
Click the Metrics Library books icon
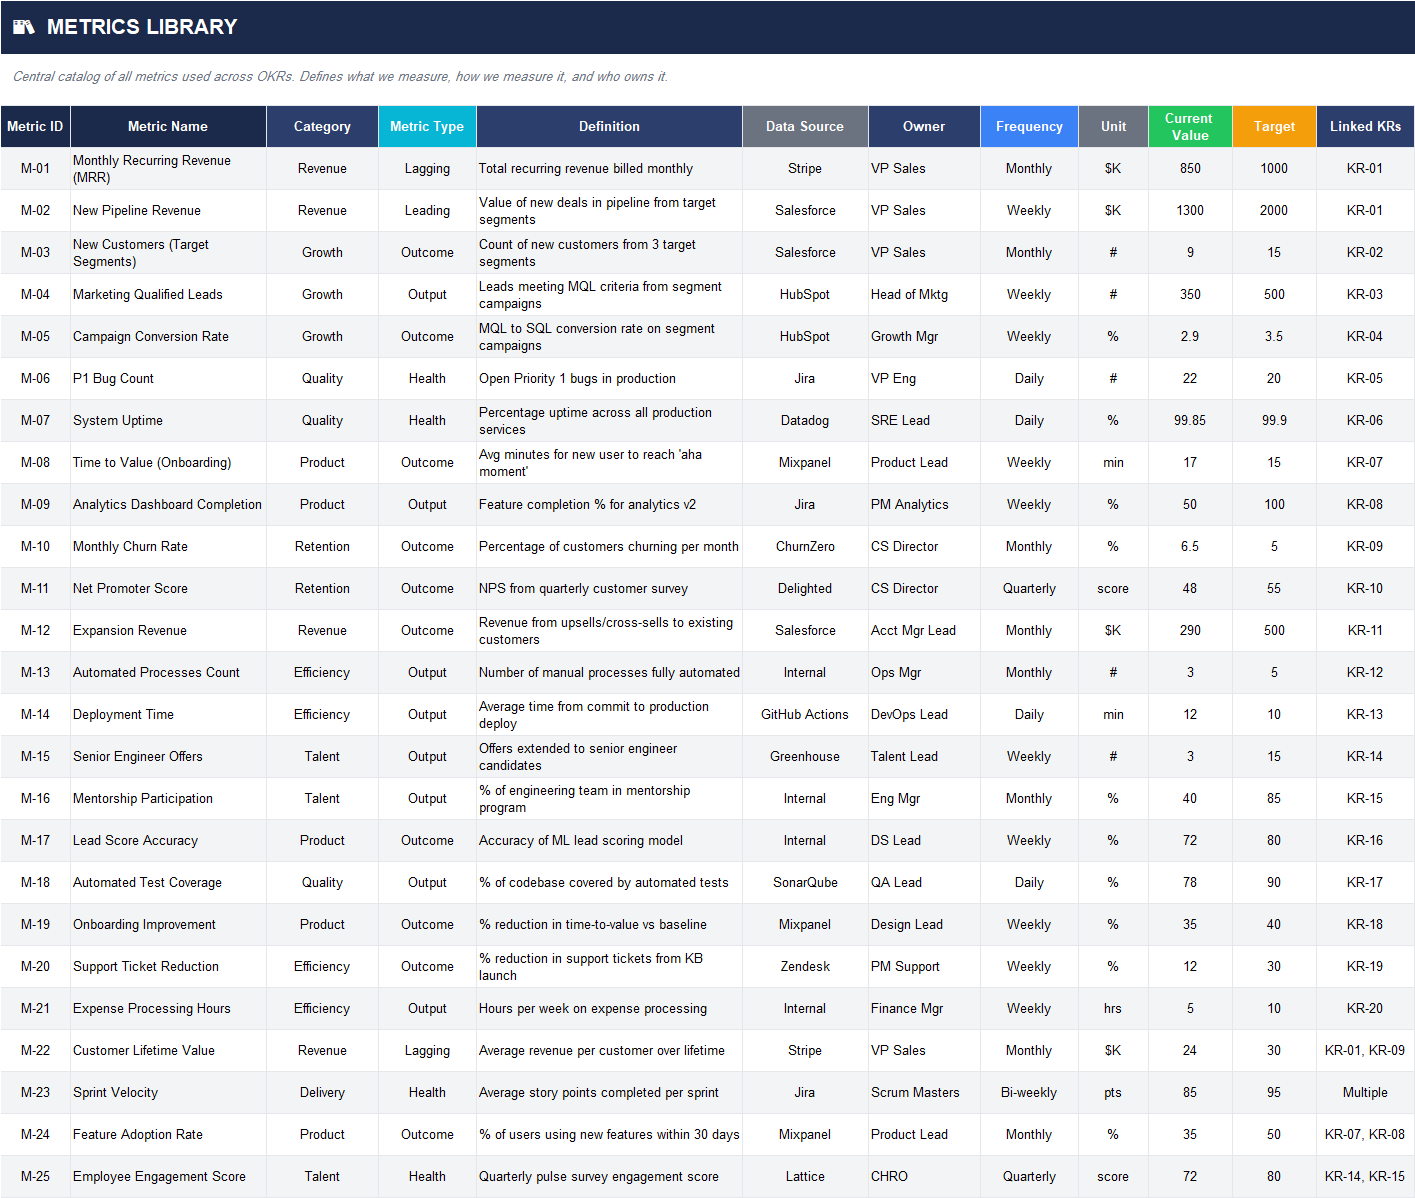click(24, 27)
